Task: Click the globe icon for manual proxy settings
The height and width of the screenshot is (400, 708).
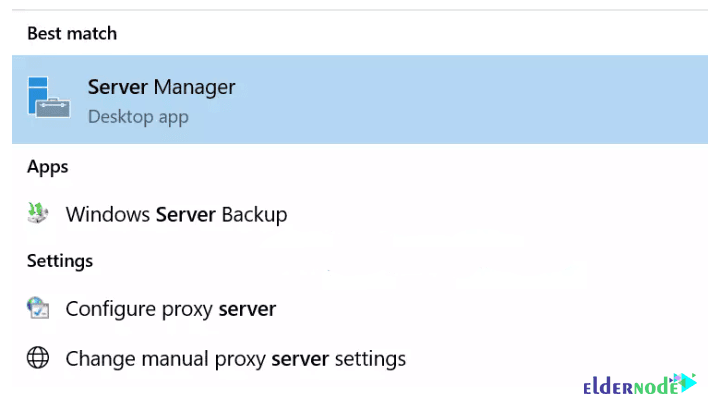Action: pyautogui.click(x=38, y=357)
